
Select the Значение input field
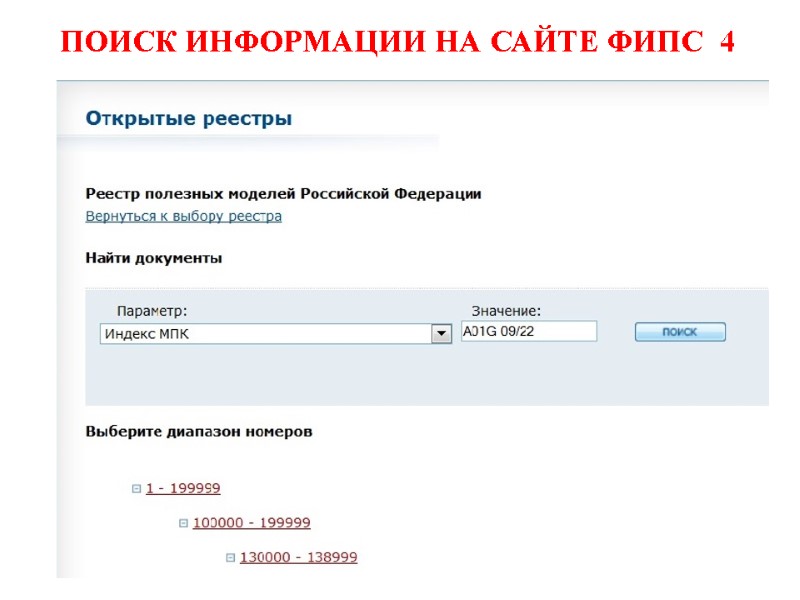(527, 330)
